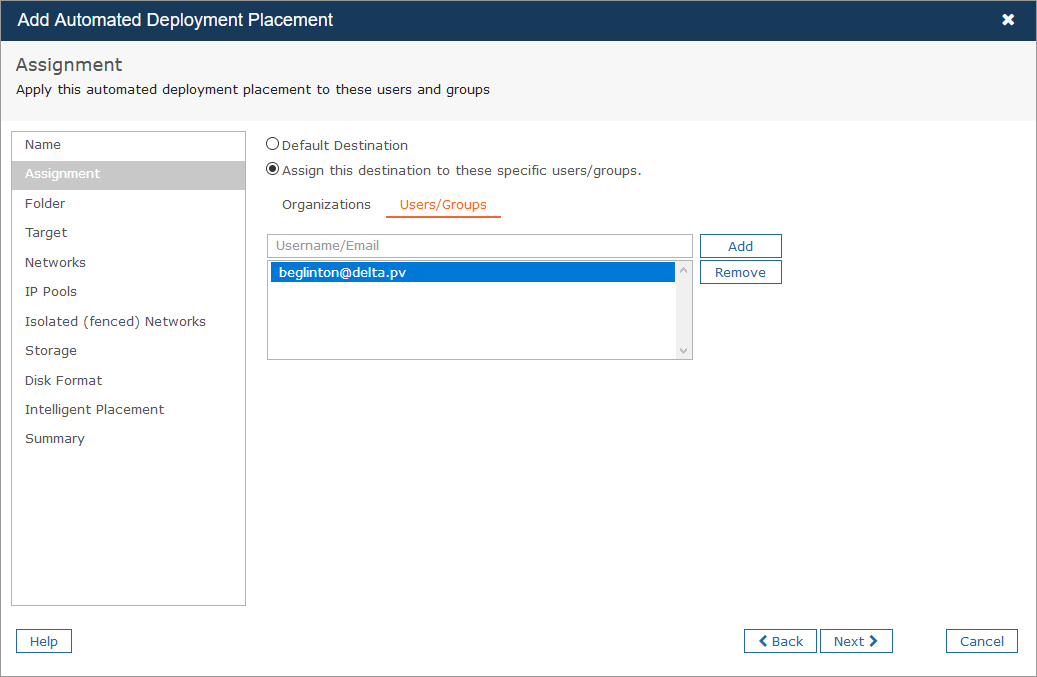Select the Default Destination radio button
The width and height of the screenshot is (1037, 677).
pos(273,144)
